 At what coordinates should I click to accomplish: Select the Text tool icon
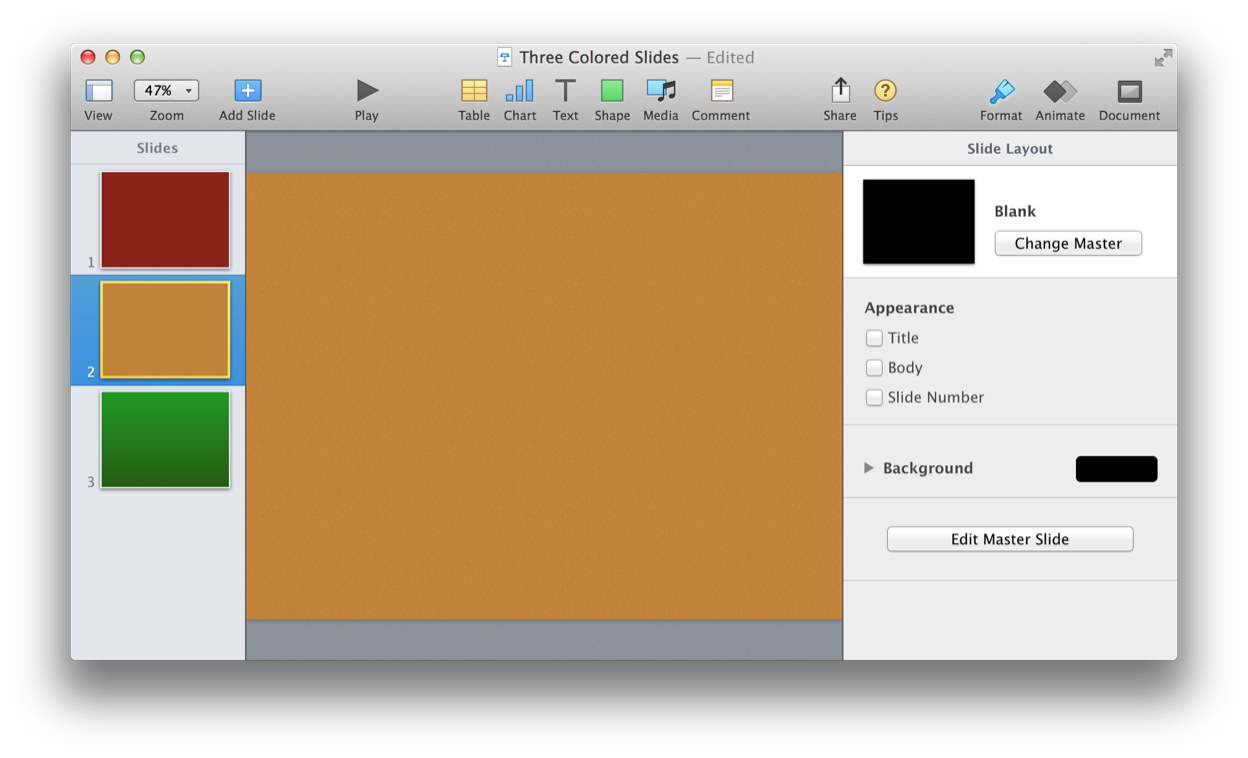tap(565, 91)
